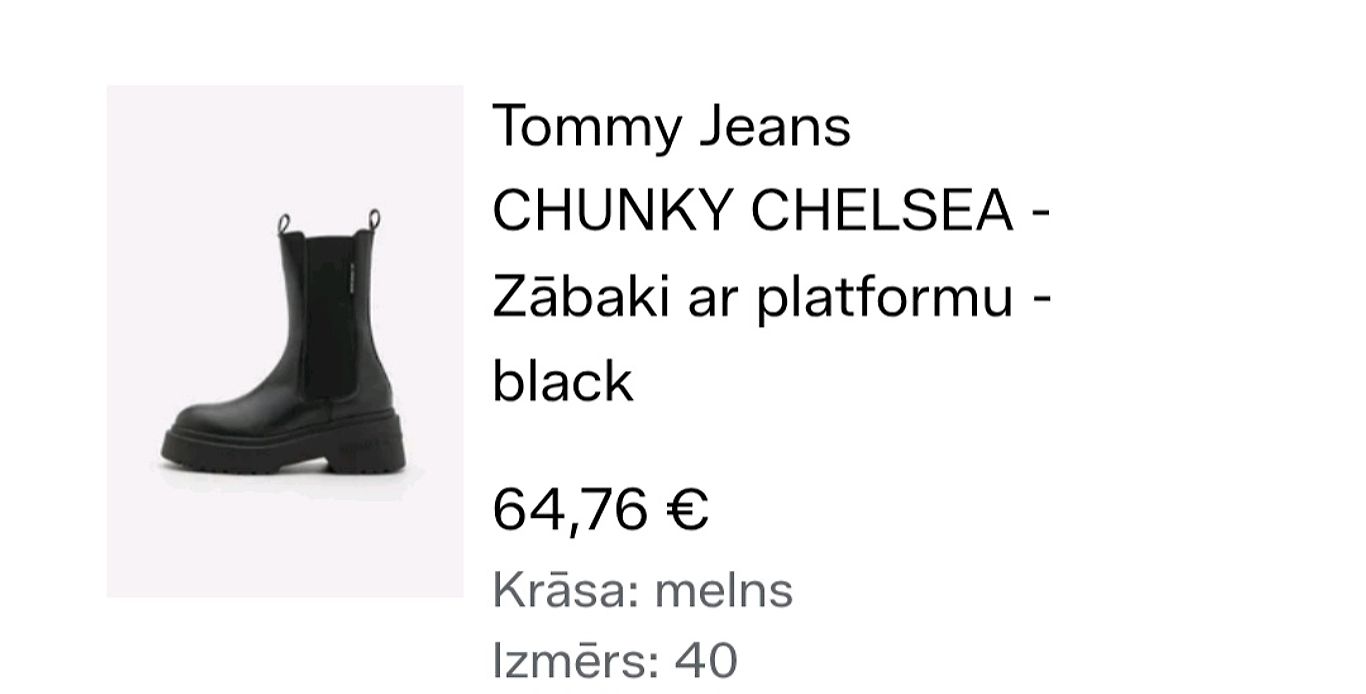Click the back pull loop on the boot
The height and width of the screenshot is (694, 1366).
pyautogui.click(x=374, y=219)
